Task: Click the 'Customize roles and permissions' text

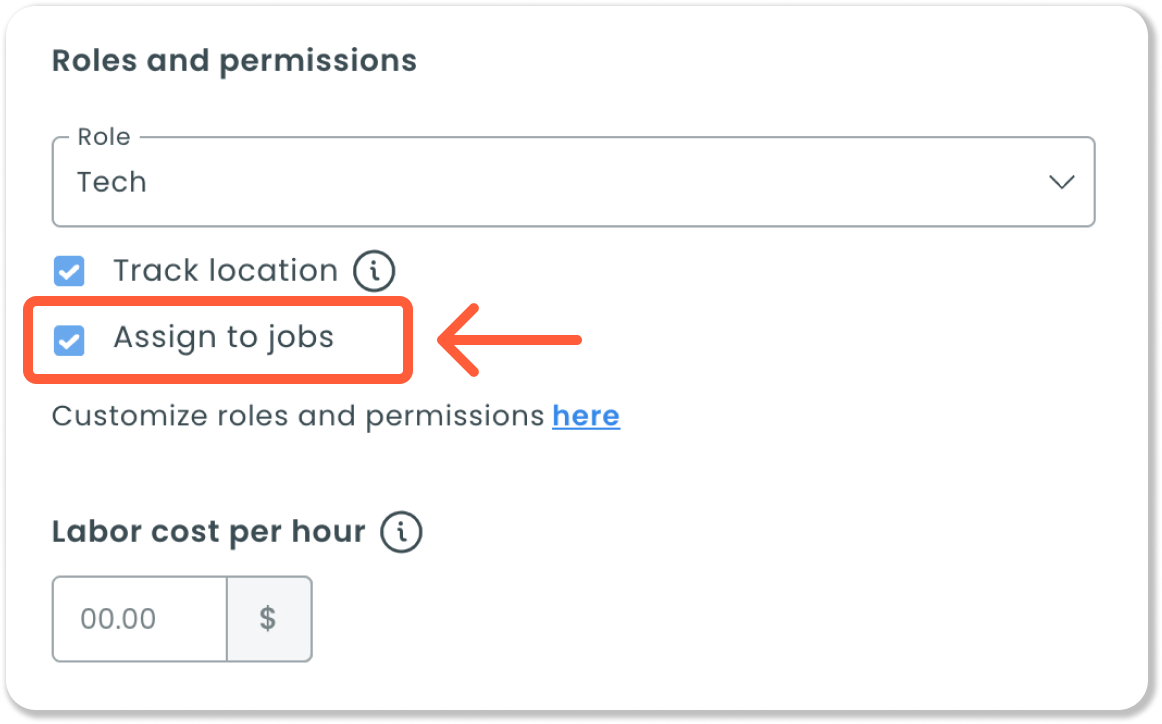Action: point(297,416)
